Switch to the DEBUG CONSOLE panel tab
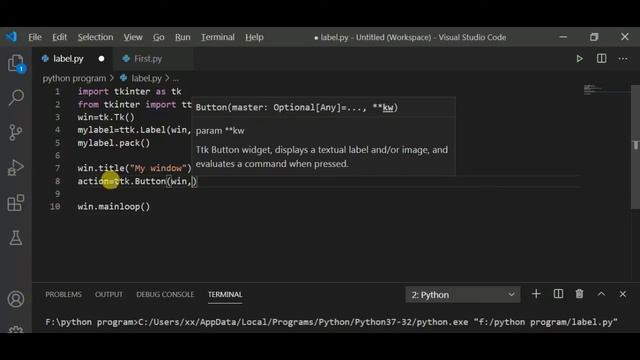This screenshot has height=360, width=640. click(165, 294)
